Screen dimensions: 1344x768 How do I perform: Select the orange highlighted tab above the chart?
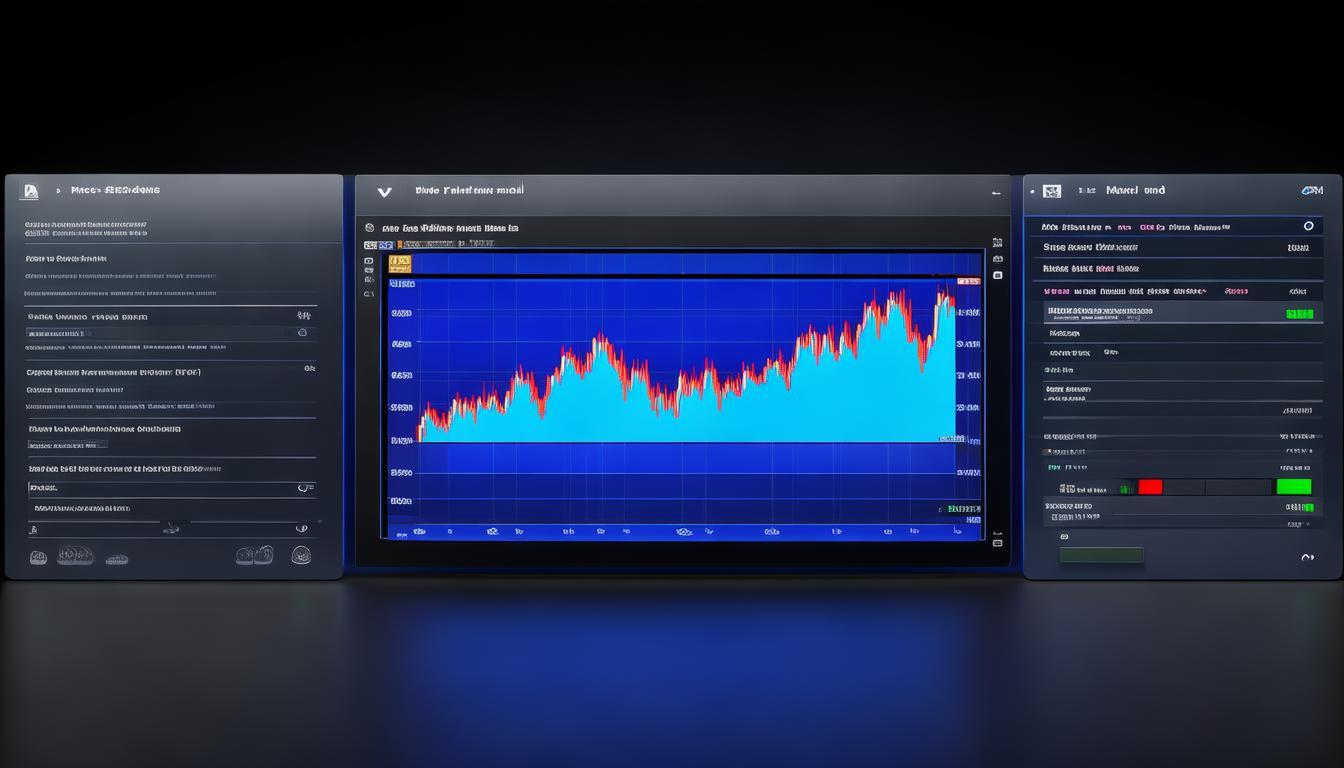point(399,263)
